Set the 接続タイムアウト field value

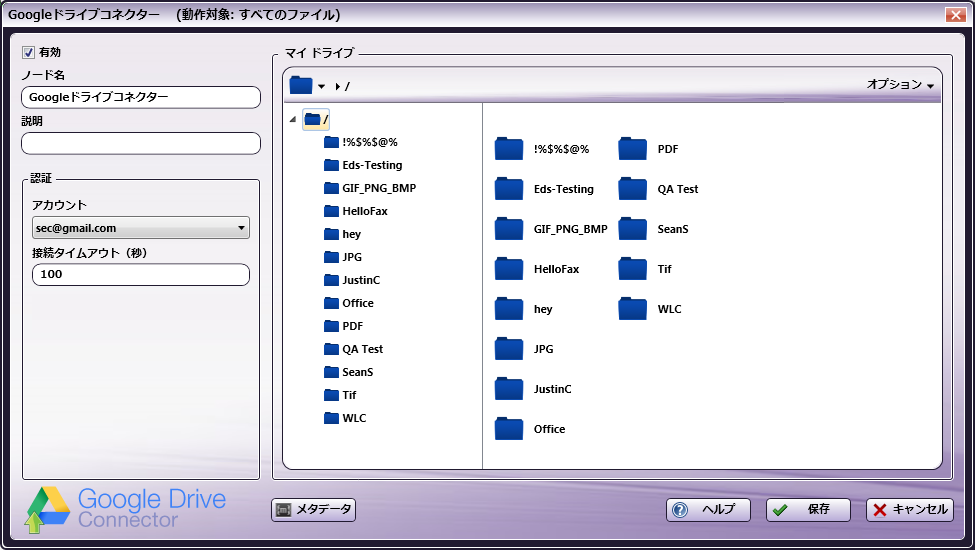tap(141, 274)
